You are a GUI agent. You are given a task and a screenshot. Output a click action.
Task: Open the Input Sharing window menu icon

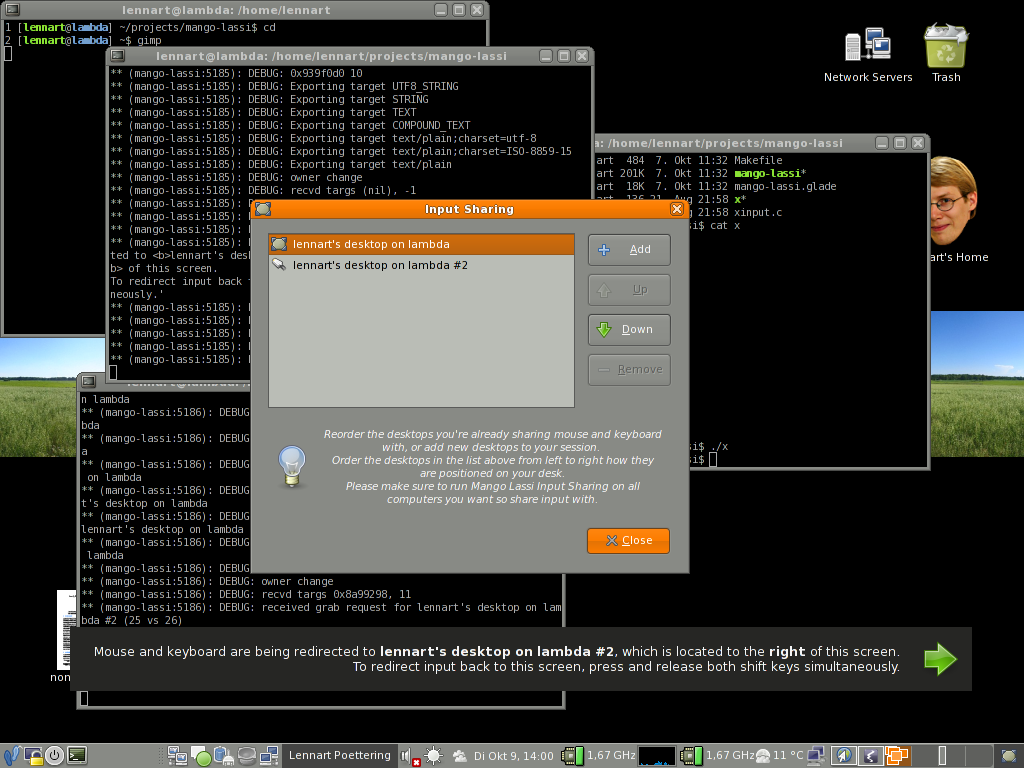[x=263, y=209]
